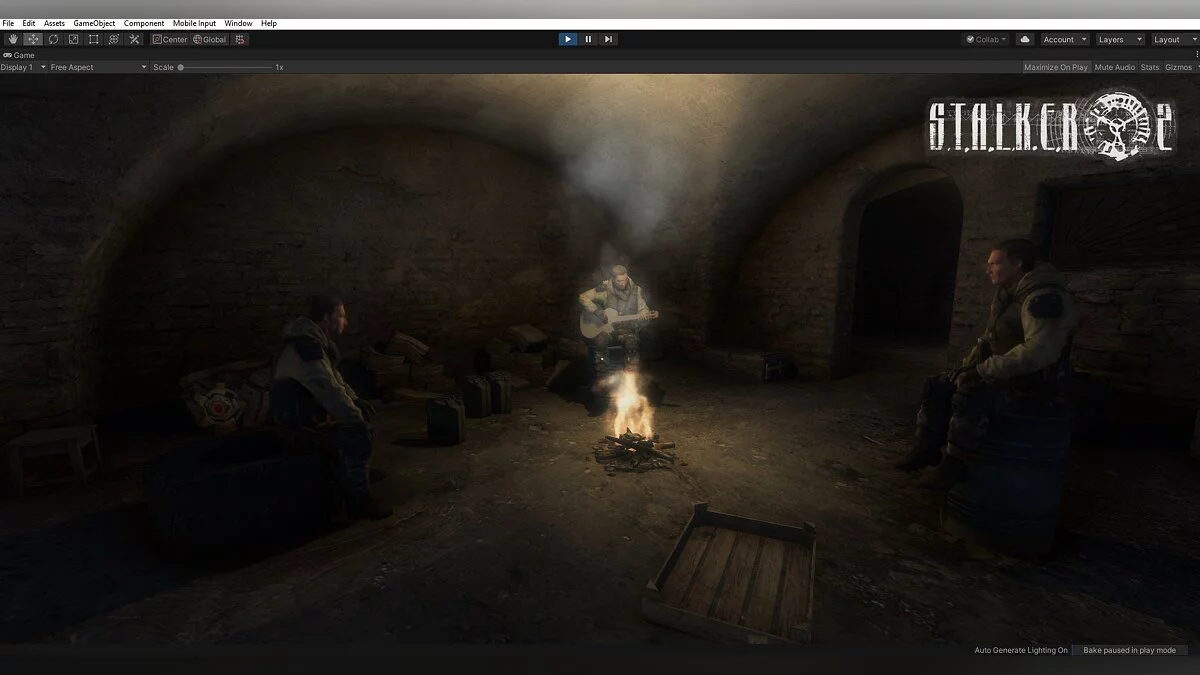Click Bake paused in play mode
This screenshot has width=1200, height=675.
[x=1130, y=650]
